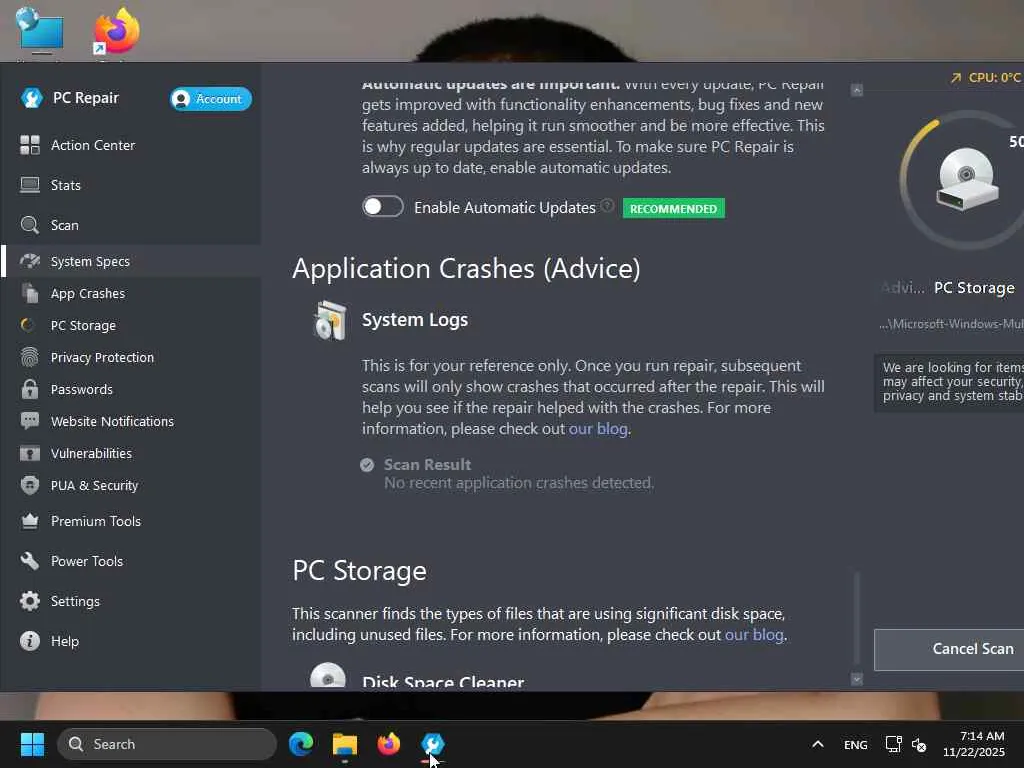The height and width of the screenshot is (768, 1024).
Task: Click the Scan magnifier icon
Action: (29, 225)
